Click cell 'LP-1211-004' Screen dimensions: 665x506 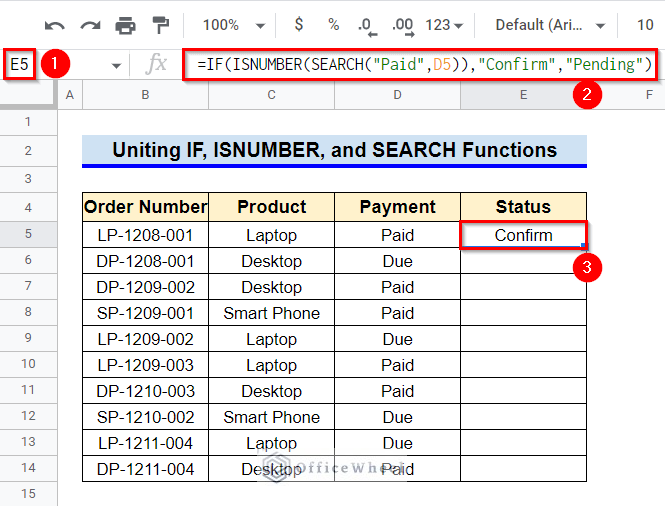[145, 443]
